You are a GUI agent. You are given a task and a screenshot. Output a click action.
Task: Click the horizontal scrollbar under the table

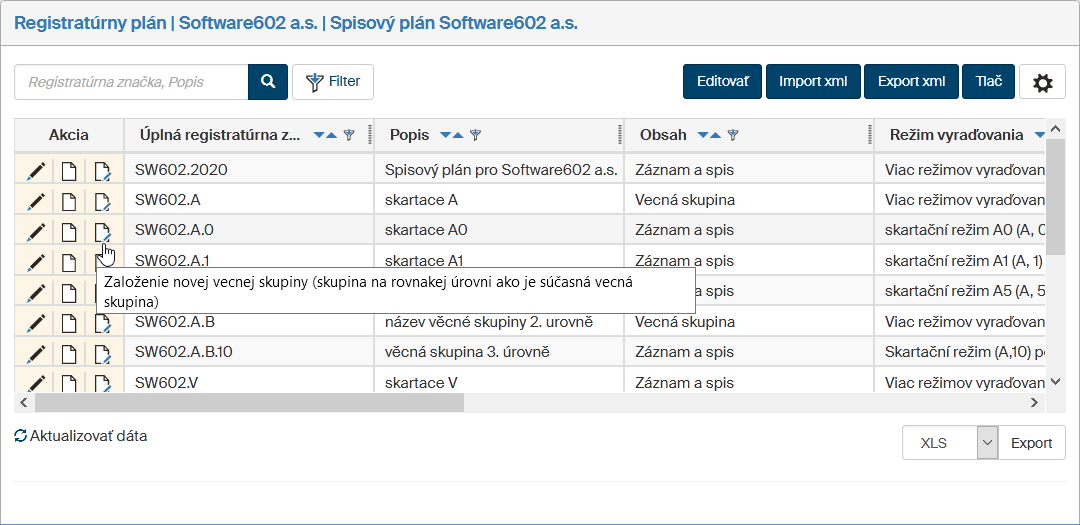click(250, 402)
